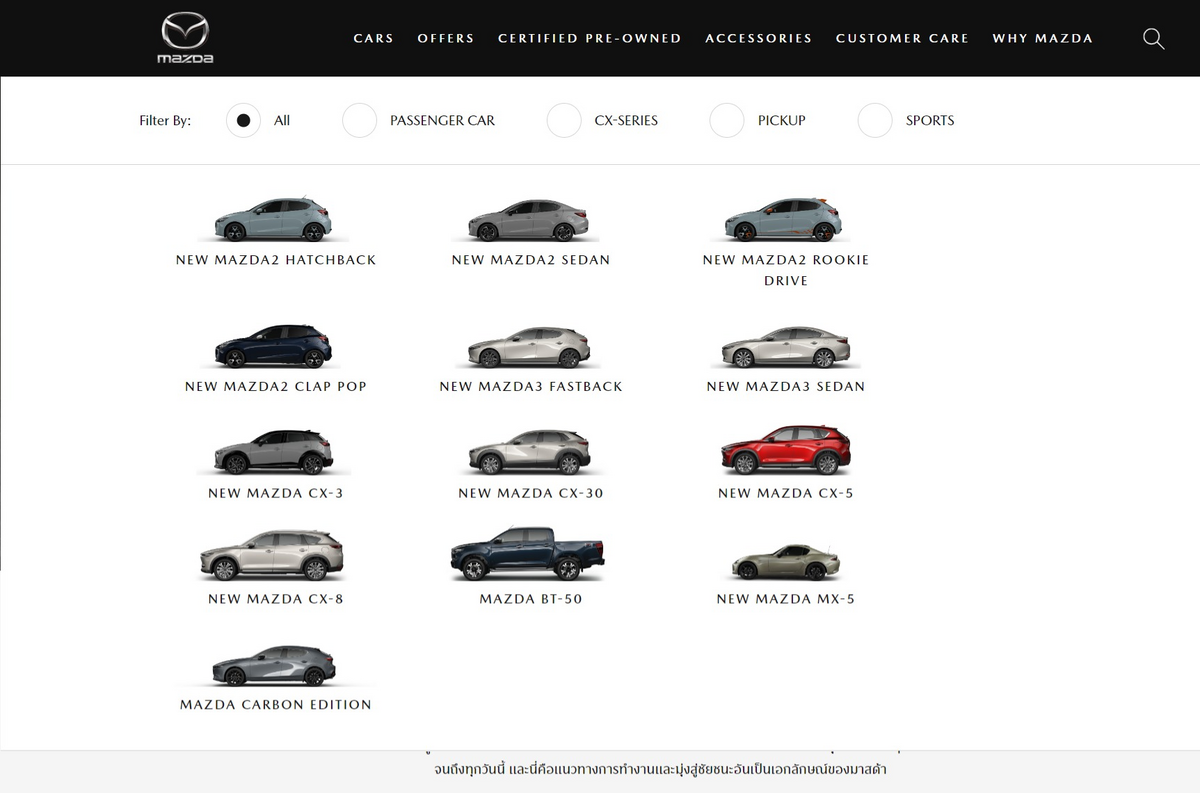Open the CARS menu
Screen dimensions: 1200x793
tap(374, 38)
